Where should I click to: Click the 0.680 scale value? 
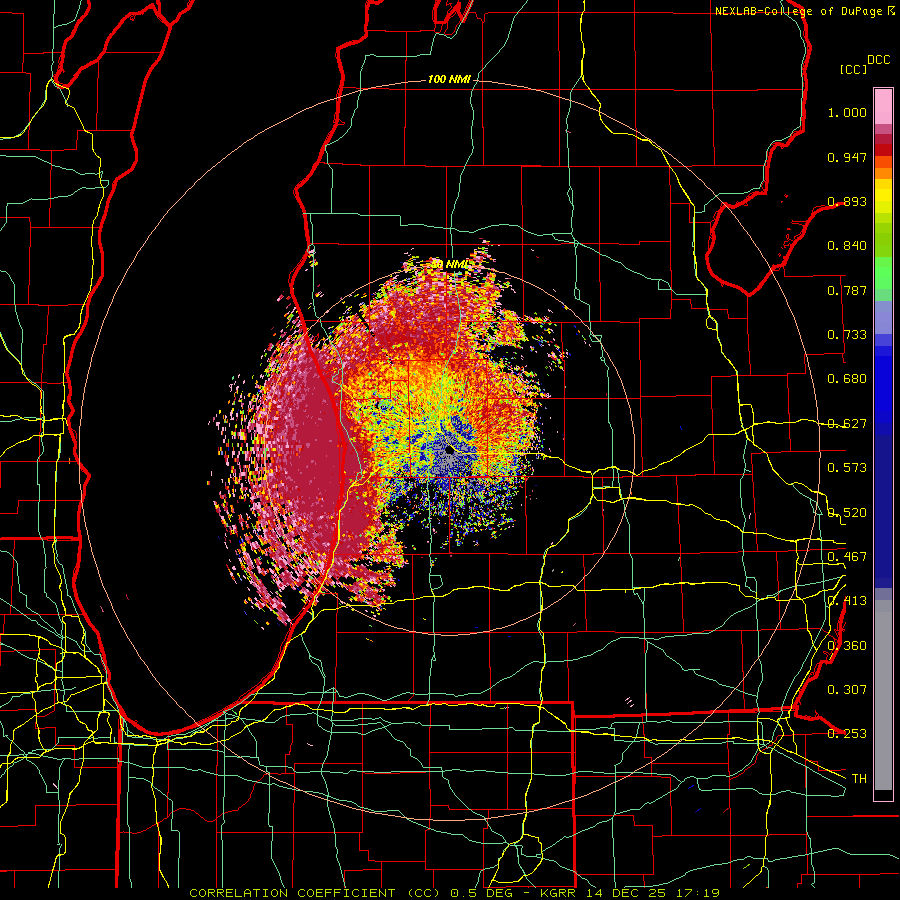point(847,379)
